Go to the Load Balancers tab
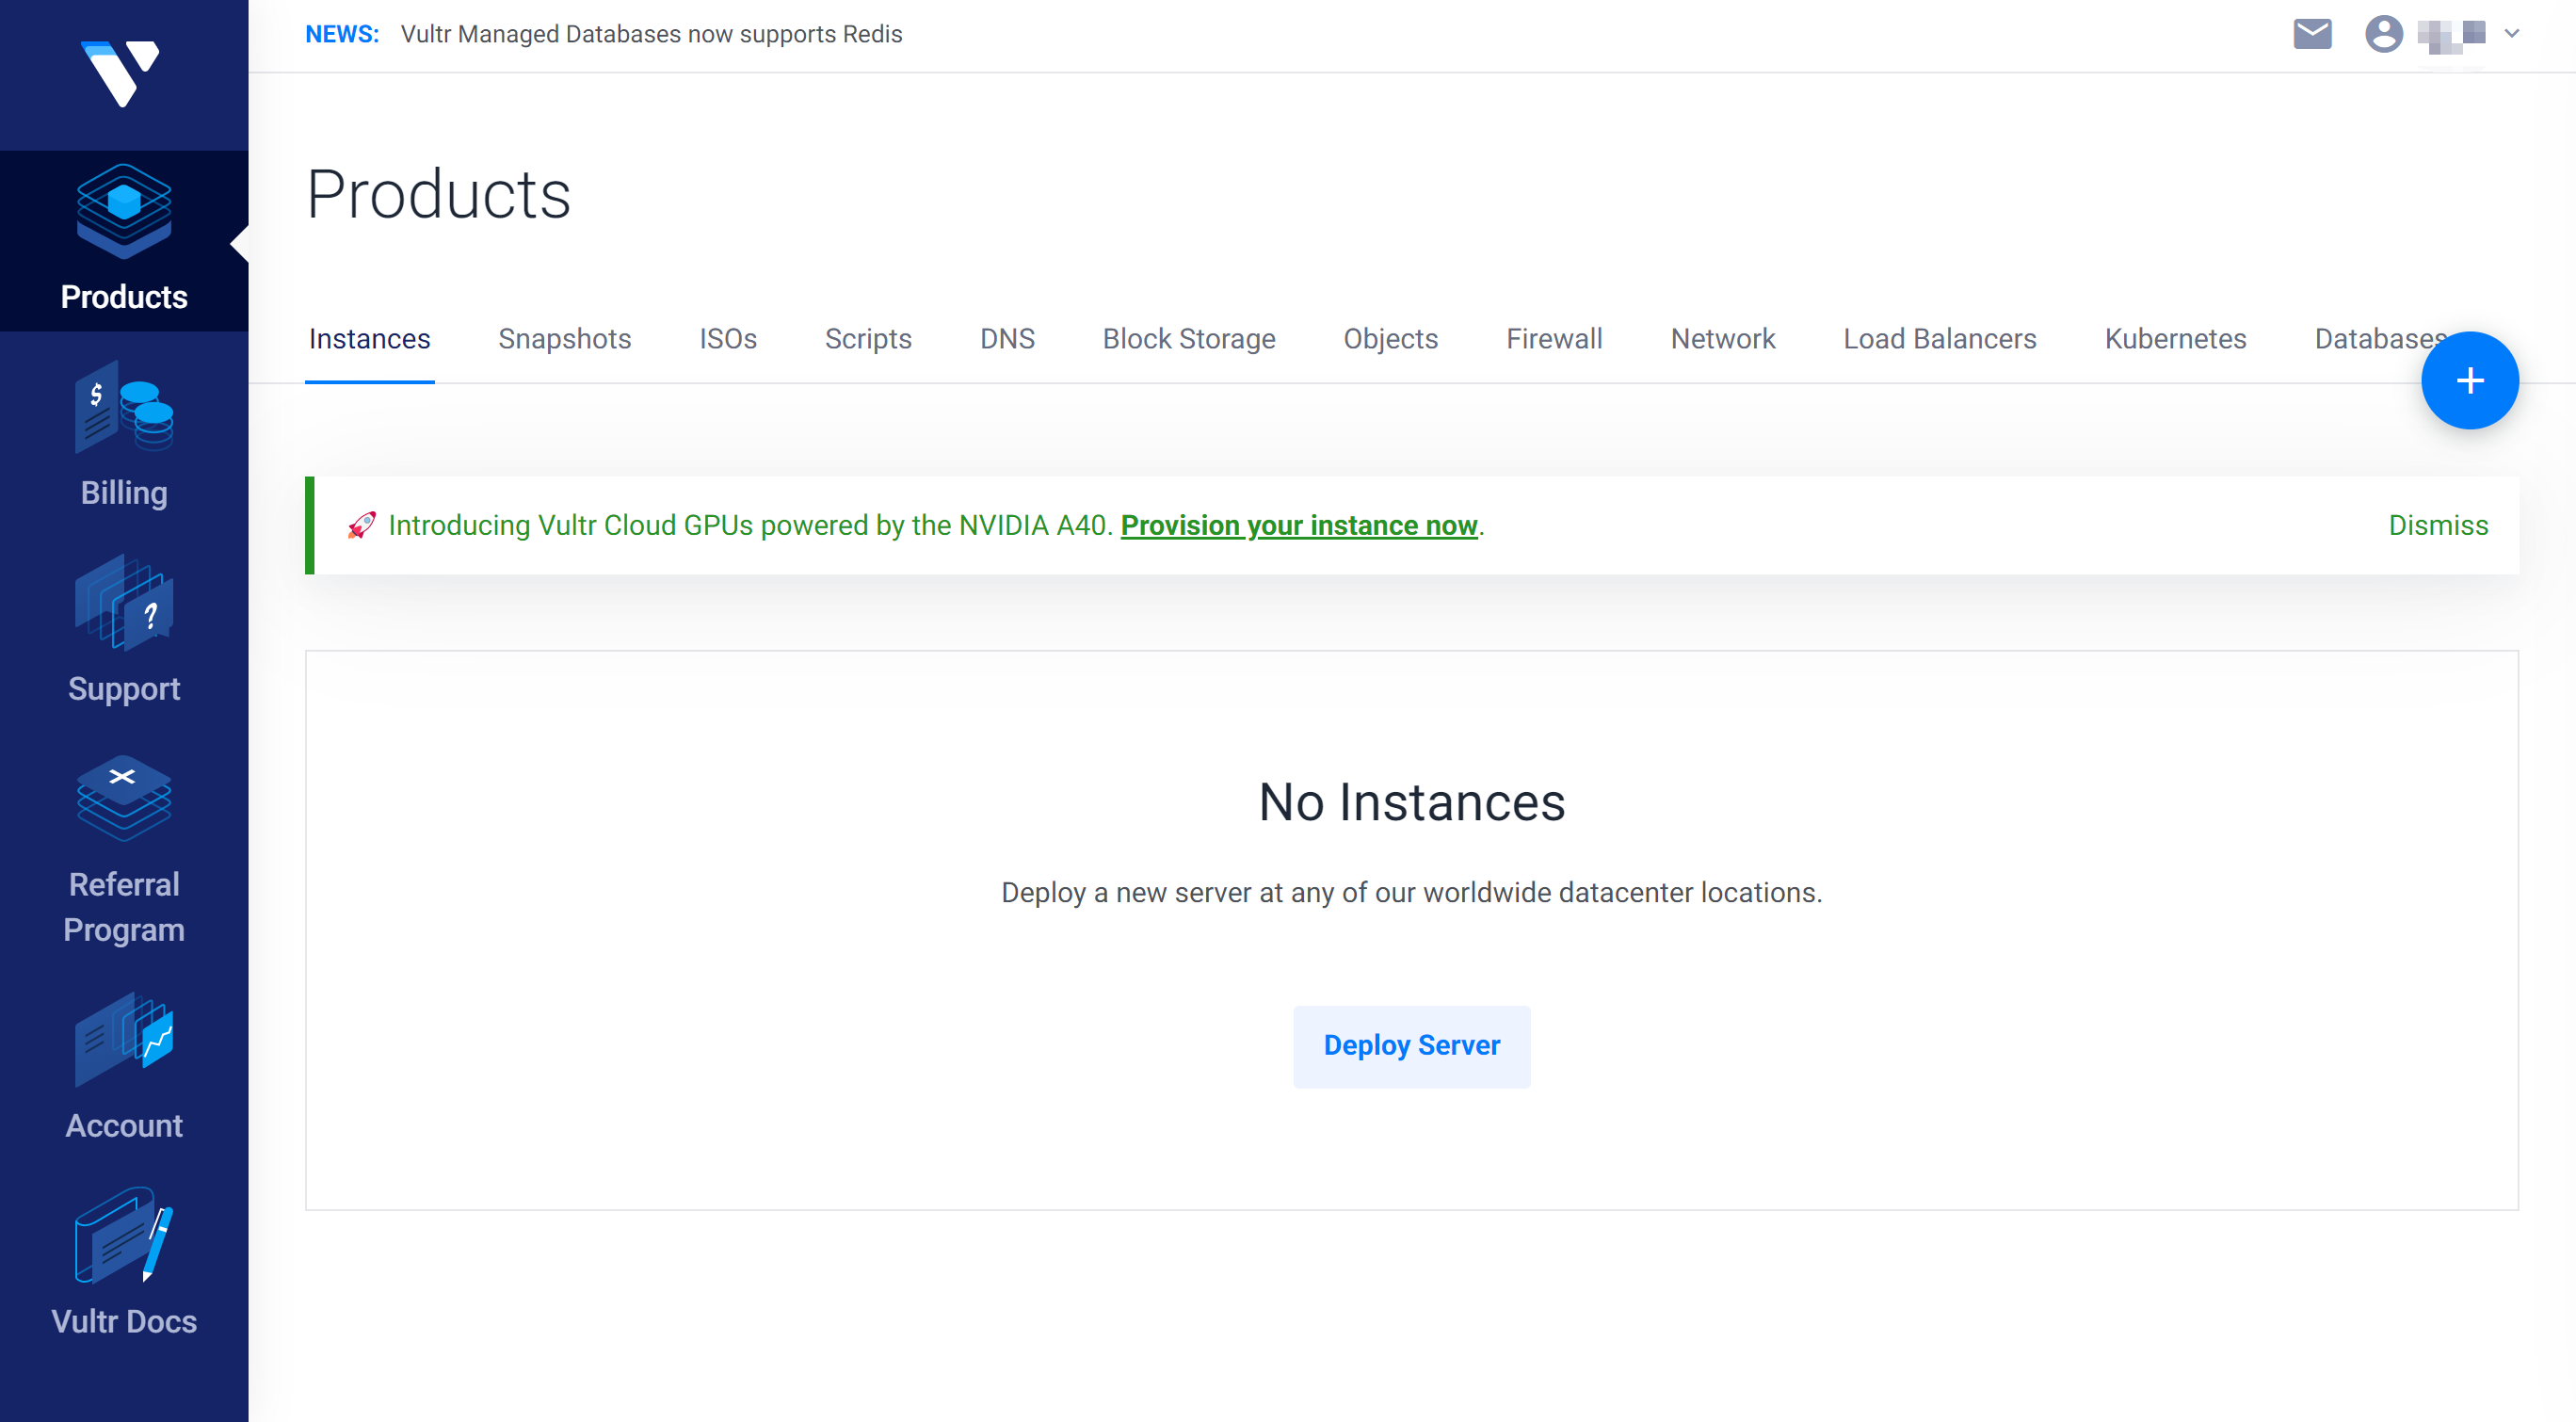The image size is (2576, 1422). 1939,339
